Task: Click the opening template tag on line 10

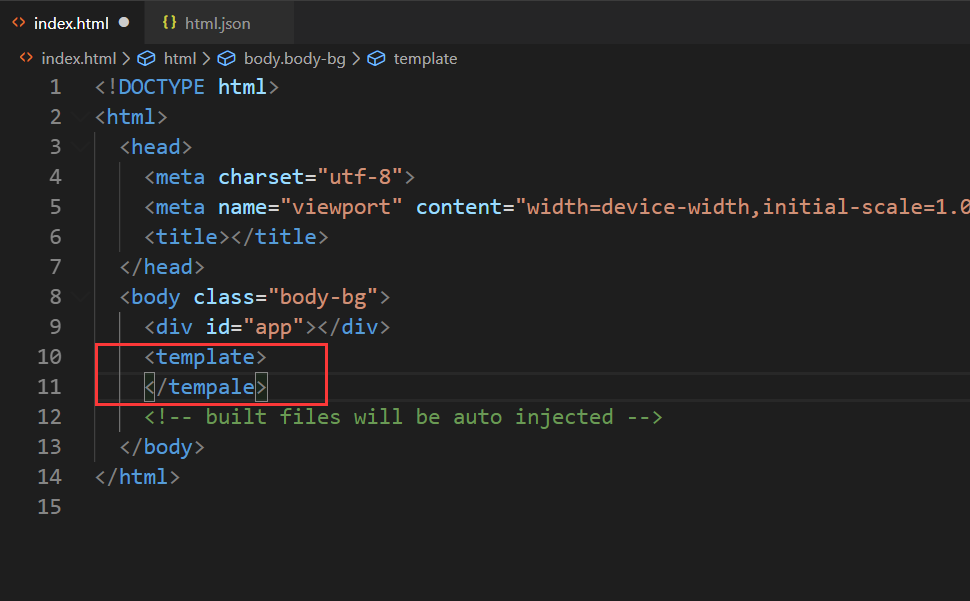Action: 205,357
